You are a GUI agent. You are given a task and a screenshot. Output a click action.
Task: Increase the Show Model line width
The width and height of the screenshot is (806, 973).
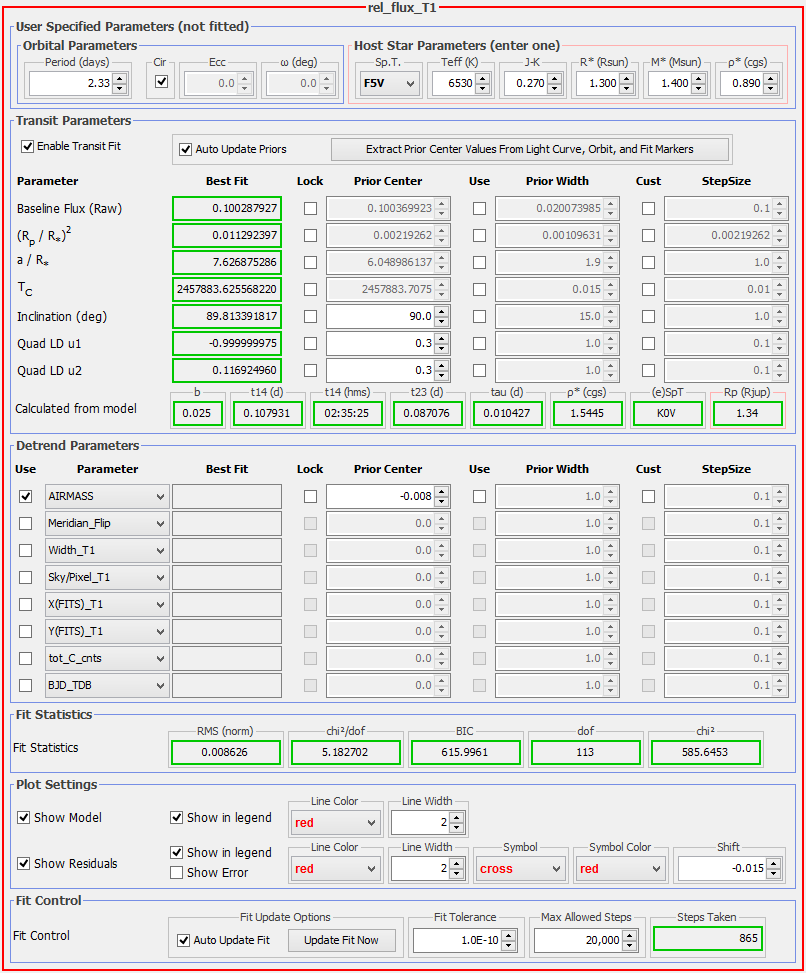coord(457,817)
